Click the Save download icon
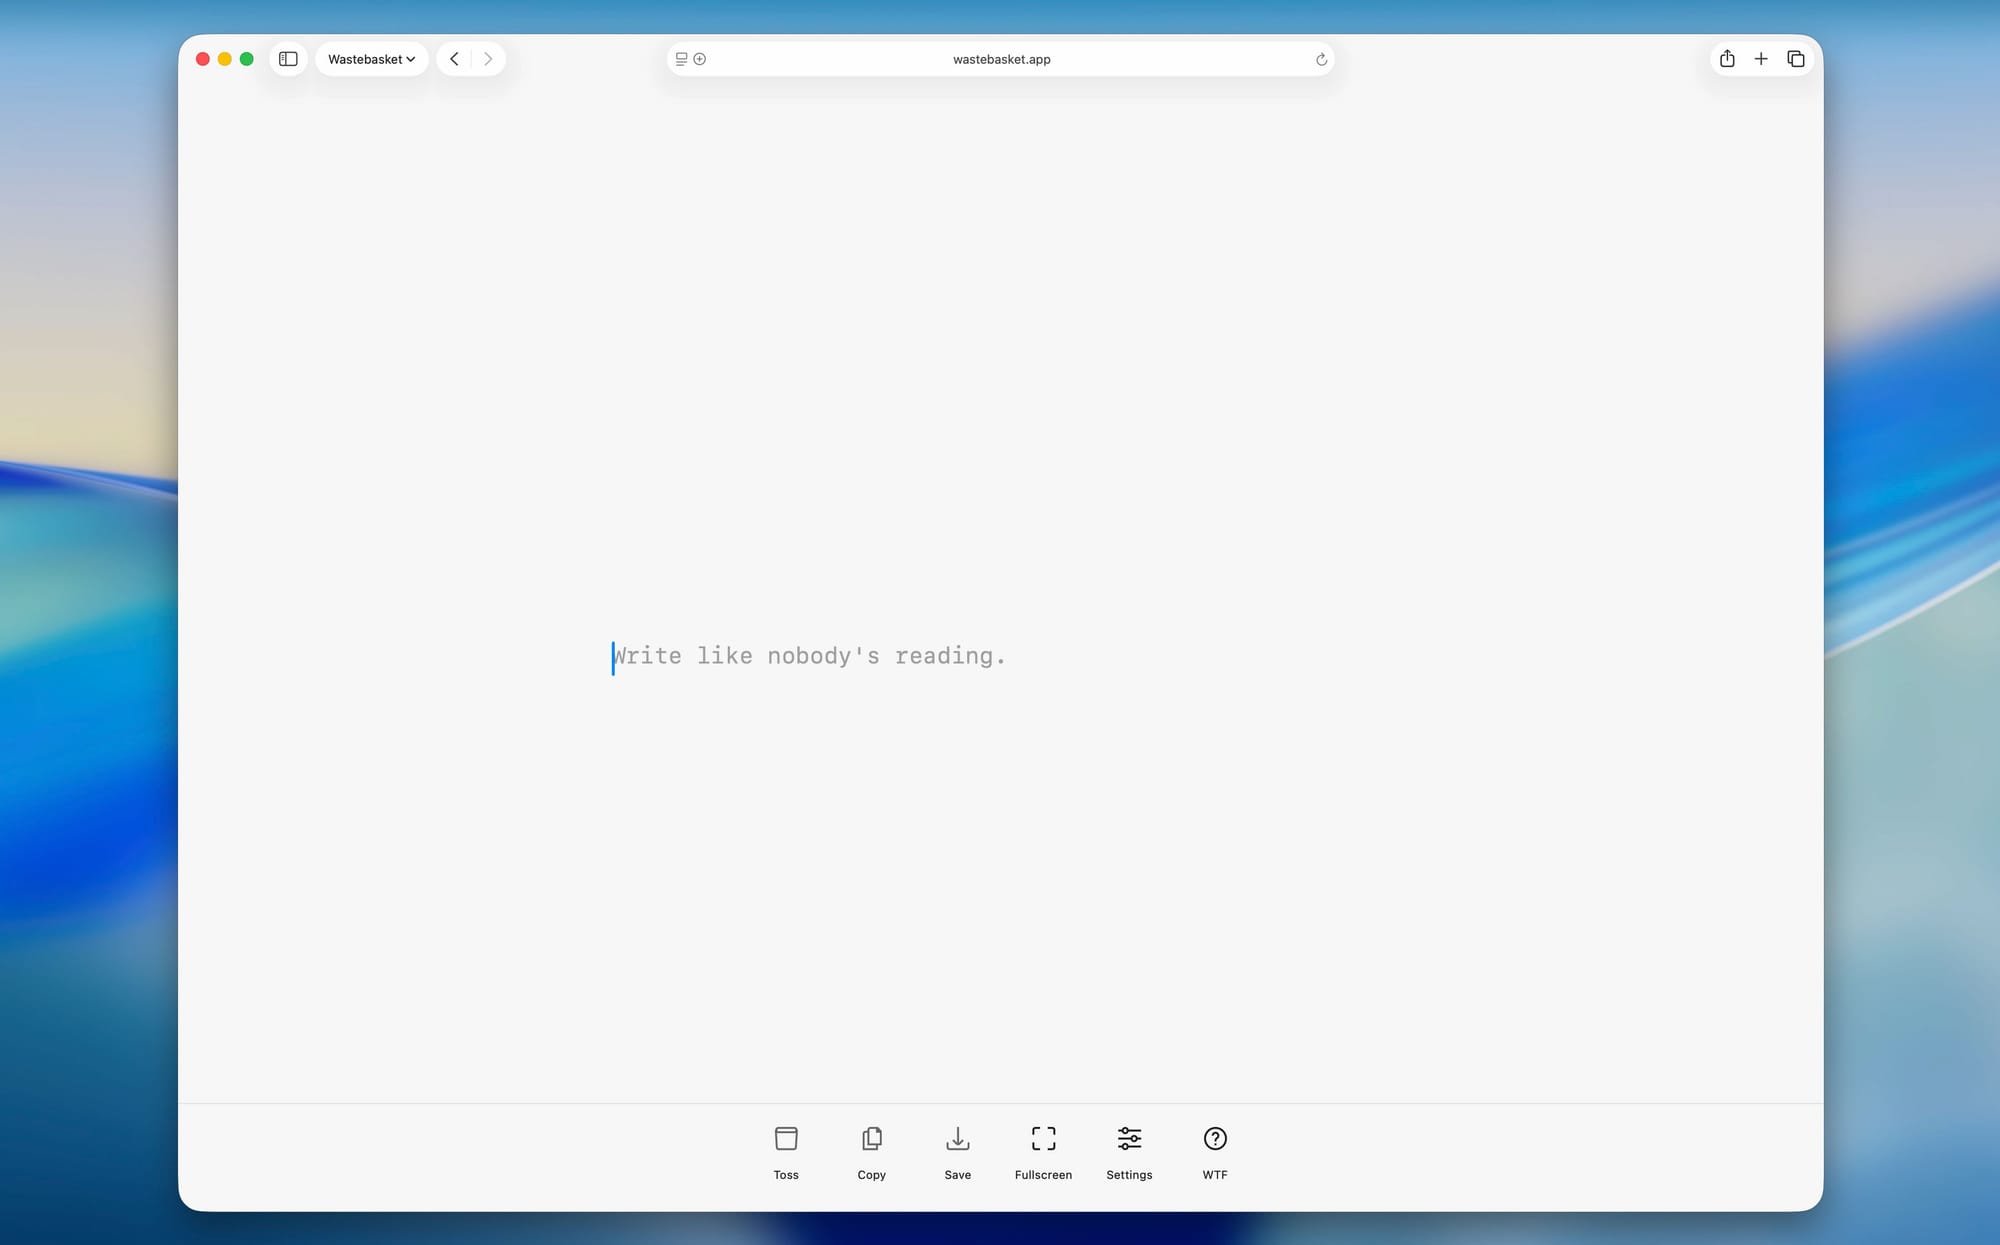Image resolution: width=2000 pixels, height=1245 pixels. (957, 1138)
